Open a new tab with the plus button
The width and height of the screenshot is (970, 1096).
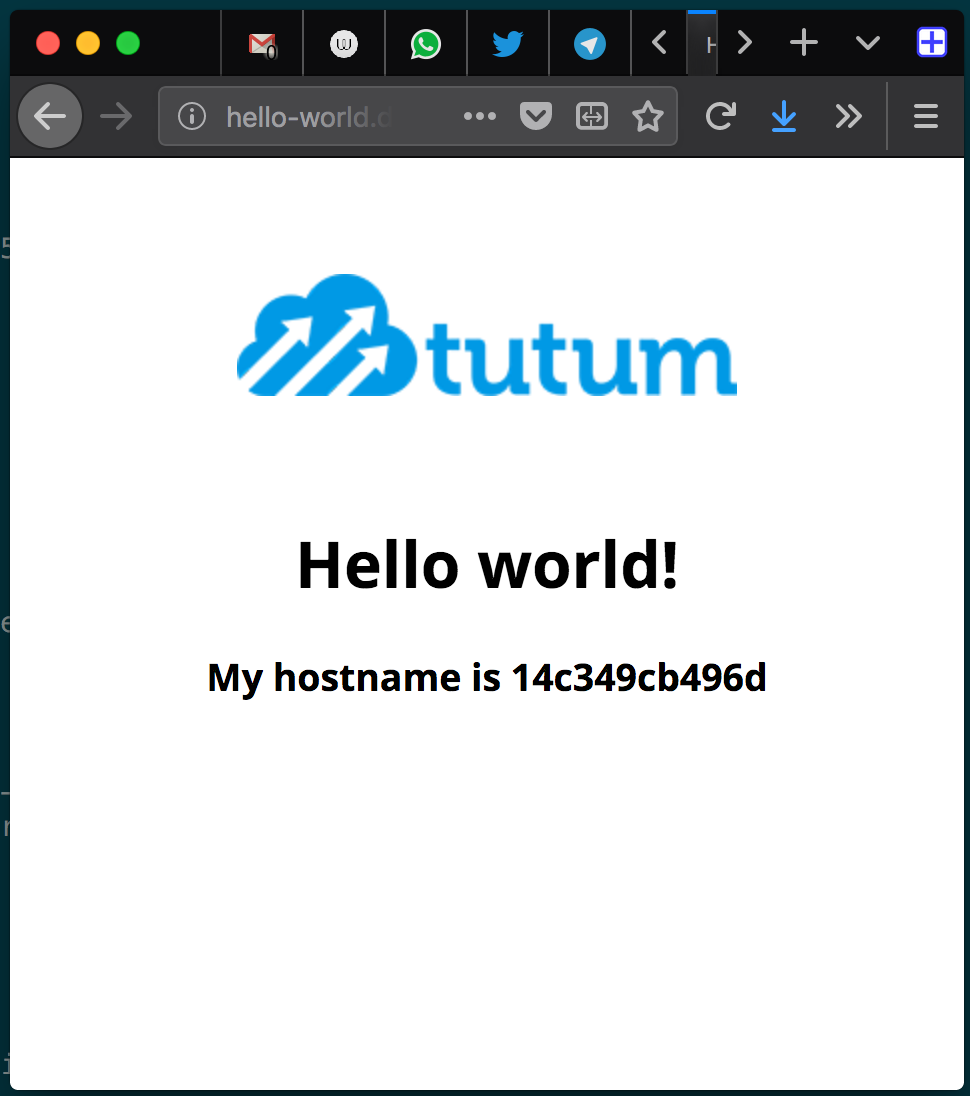tap(804, 43)
